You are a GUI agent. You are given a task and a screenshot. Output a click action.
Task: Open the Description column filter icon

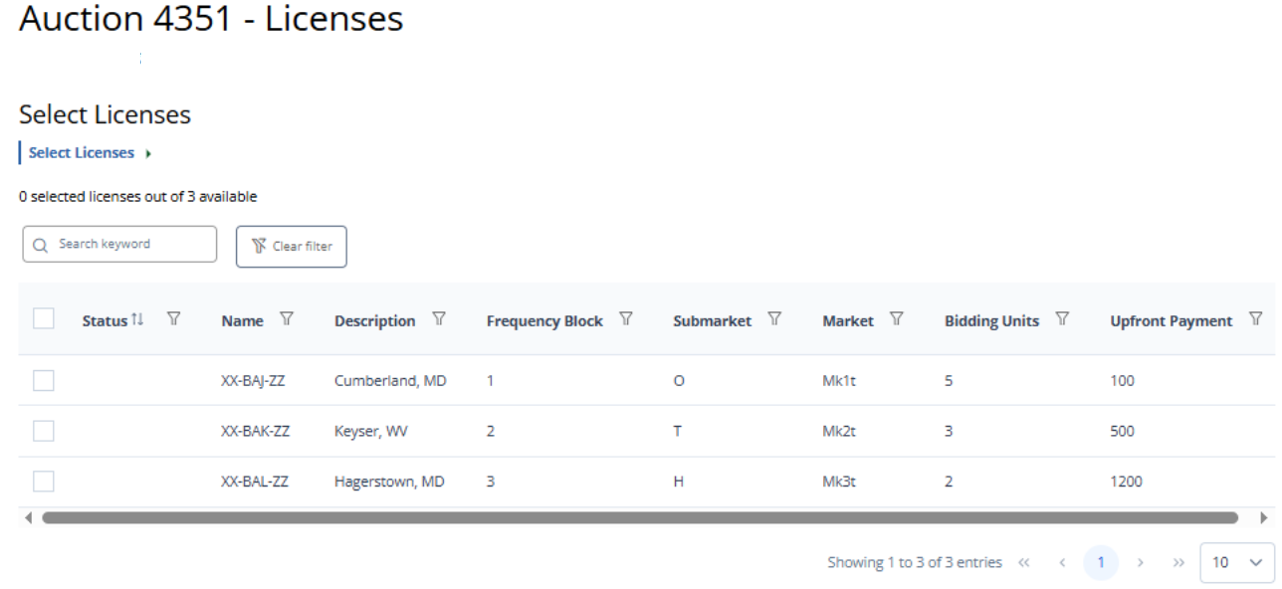coord(438,320)
